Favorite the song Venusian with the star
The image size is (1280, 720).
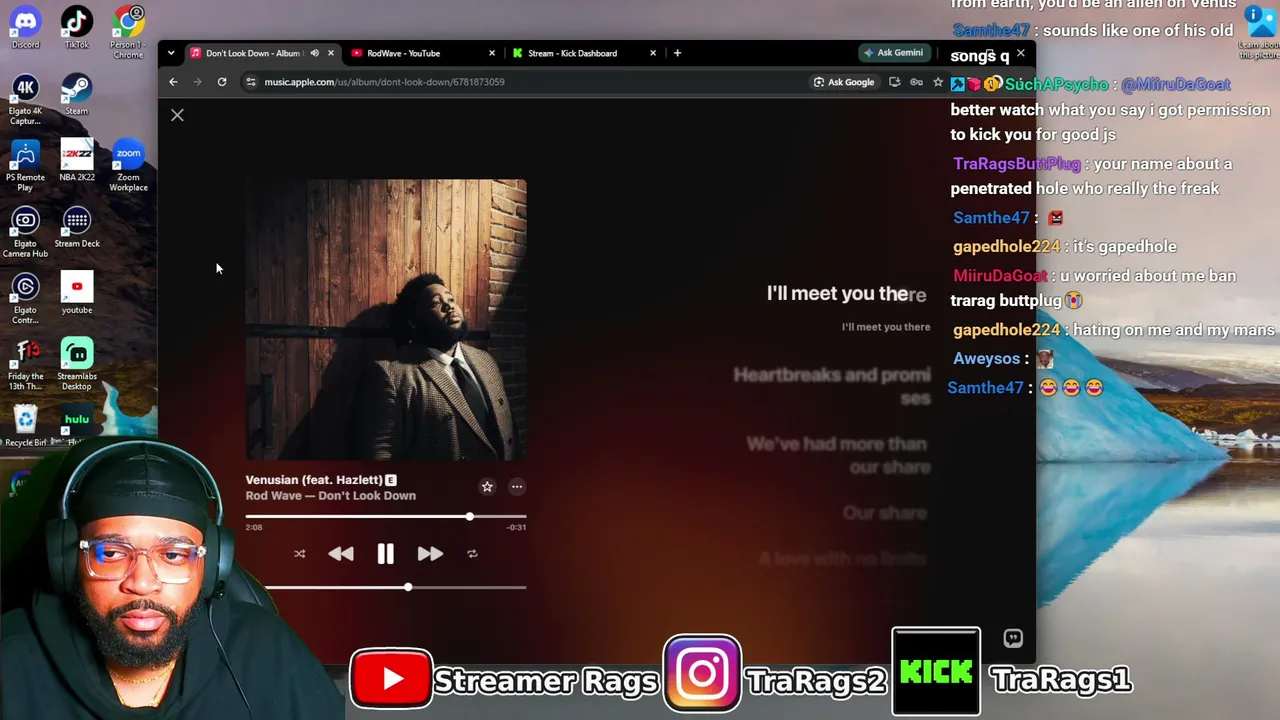[487, 487]
